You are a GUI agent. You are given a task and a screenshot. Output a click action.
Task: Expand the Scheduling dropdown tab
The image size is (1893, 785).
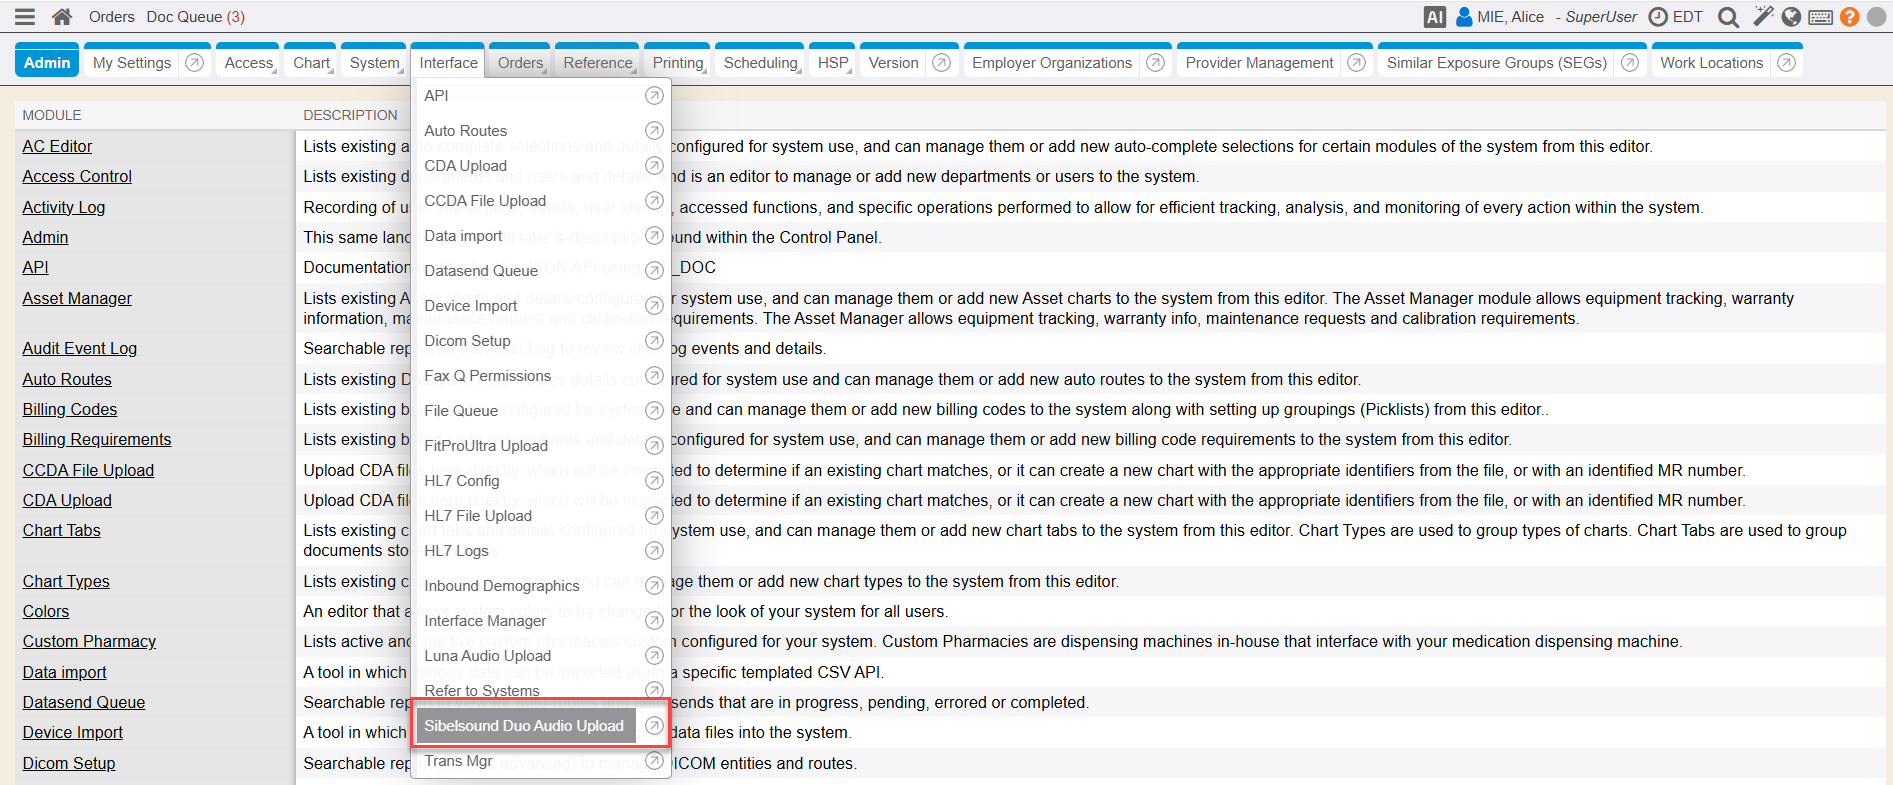coord(761,63)
